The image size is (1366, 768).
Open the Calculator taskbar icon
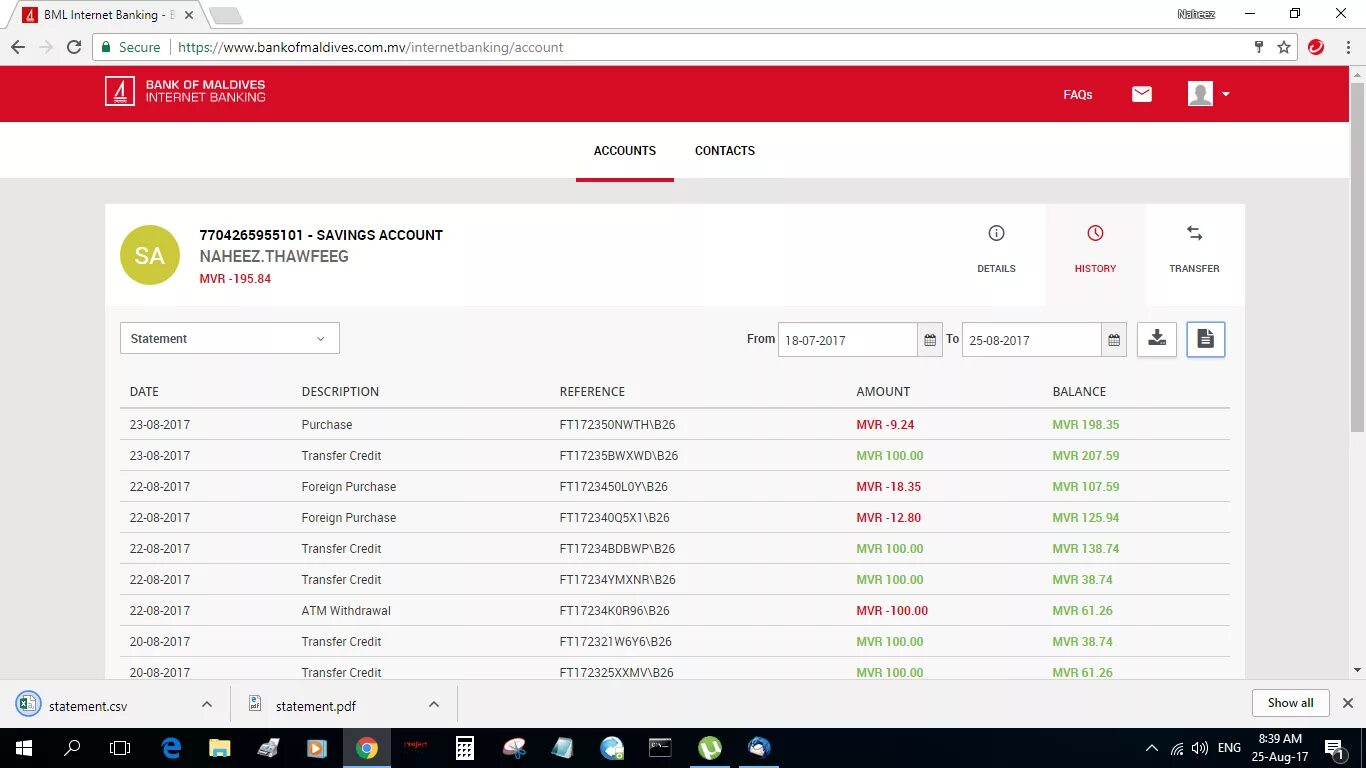click(464, 748)
